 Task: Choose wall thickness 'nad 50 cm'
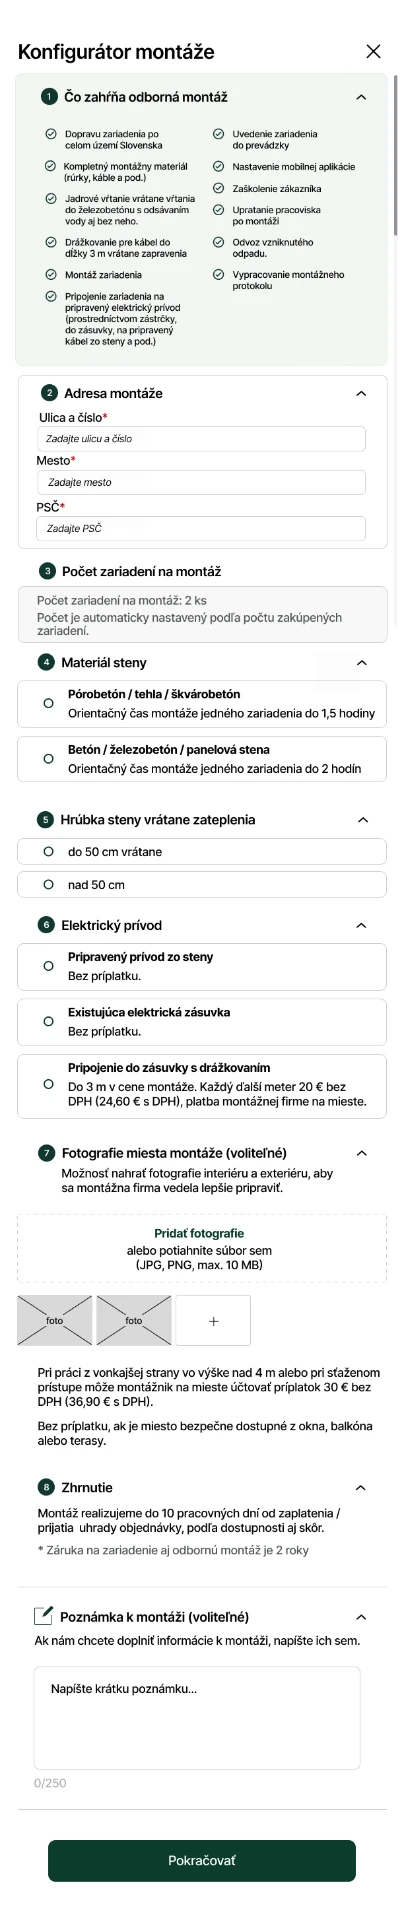pyautogui.click(x=202, y=885)
